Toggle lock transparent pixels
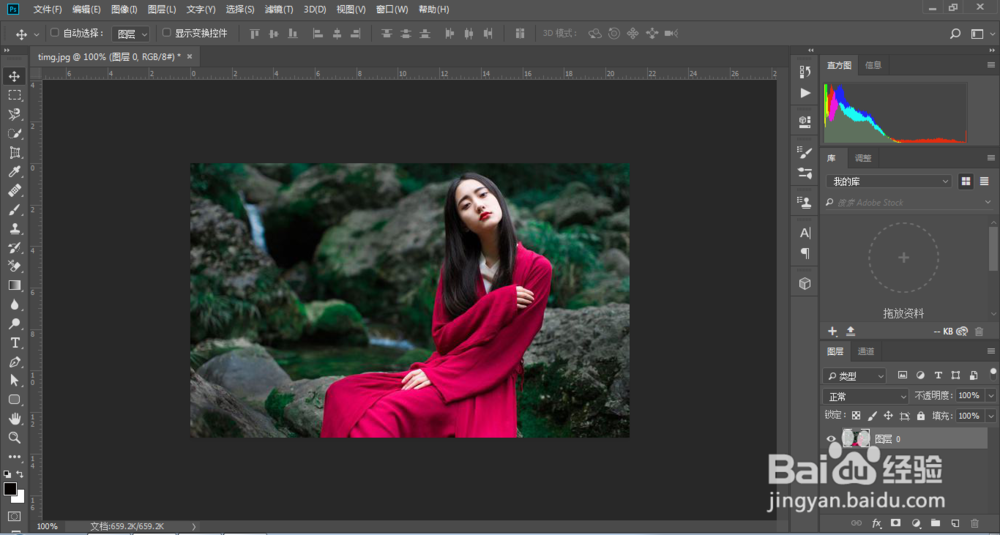The height and width of the screenshot is (535, 1000). (856, 416)
